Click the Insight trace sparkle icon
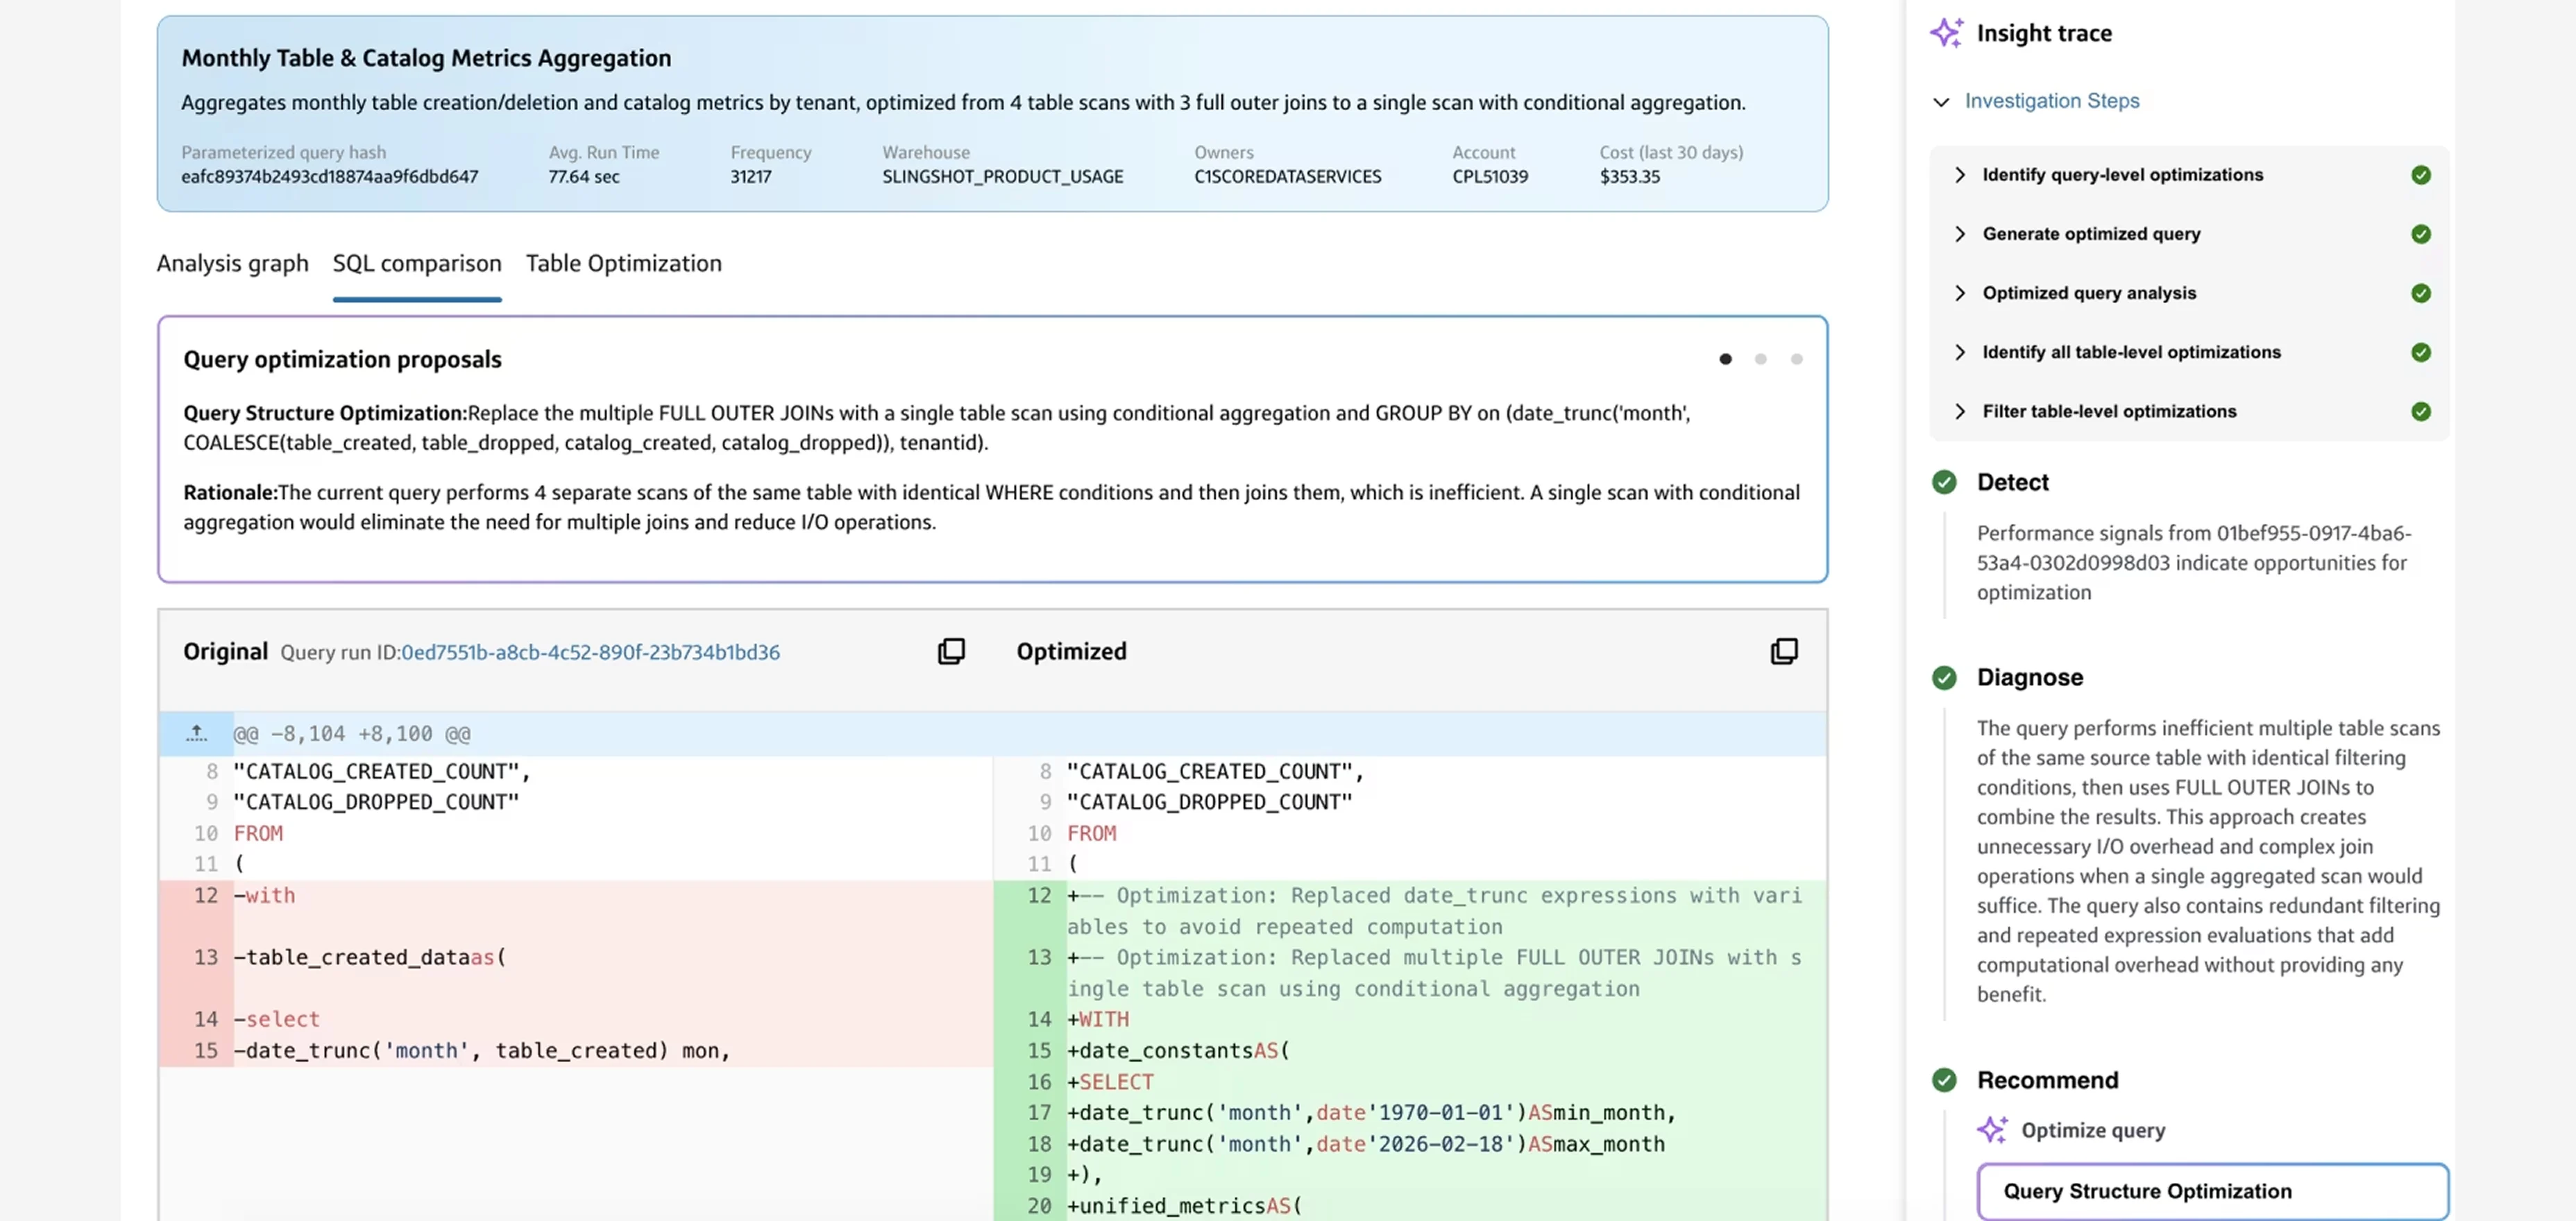The width and height of the screenshot is (2576, 1221). tap(1946, 33)
